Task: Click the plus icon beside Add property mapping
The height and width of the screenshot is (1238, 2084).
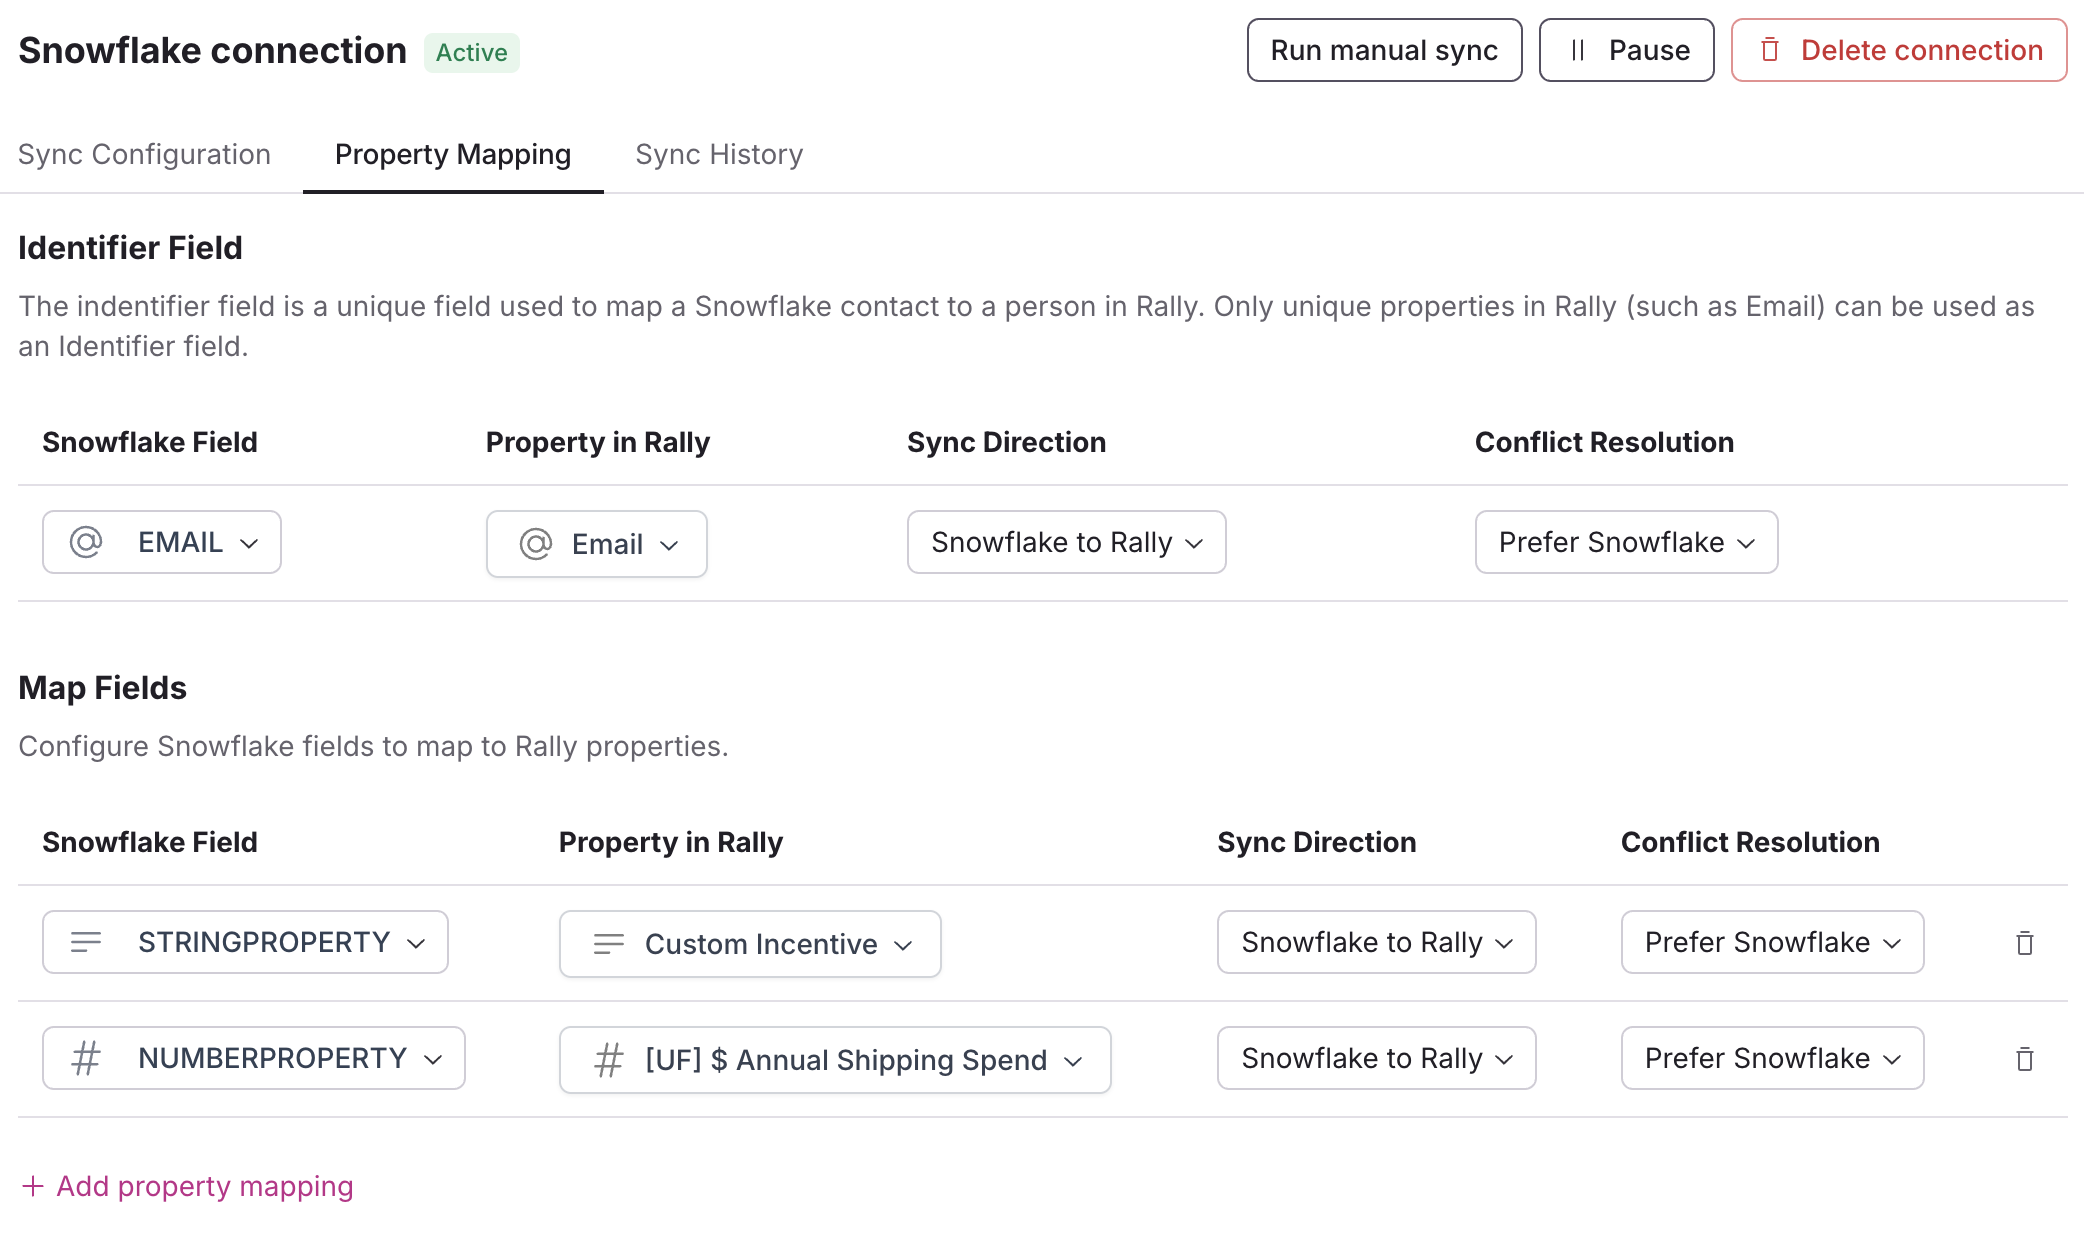Action: point(33,1186)
